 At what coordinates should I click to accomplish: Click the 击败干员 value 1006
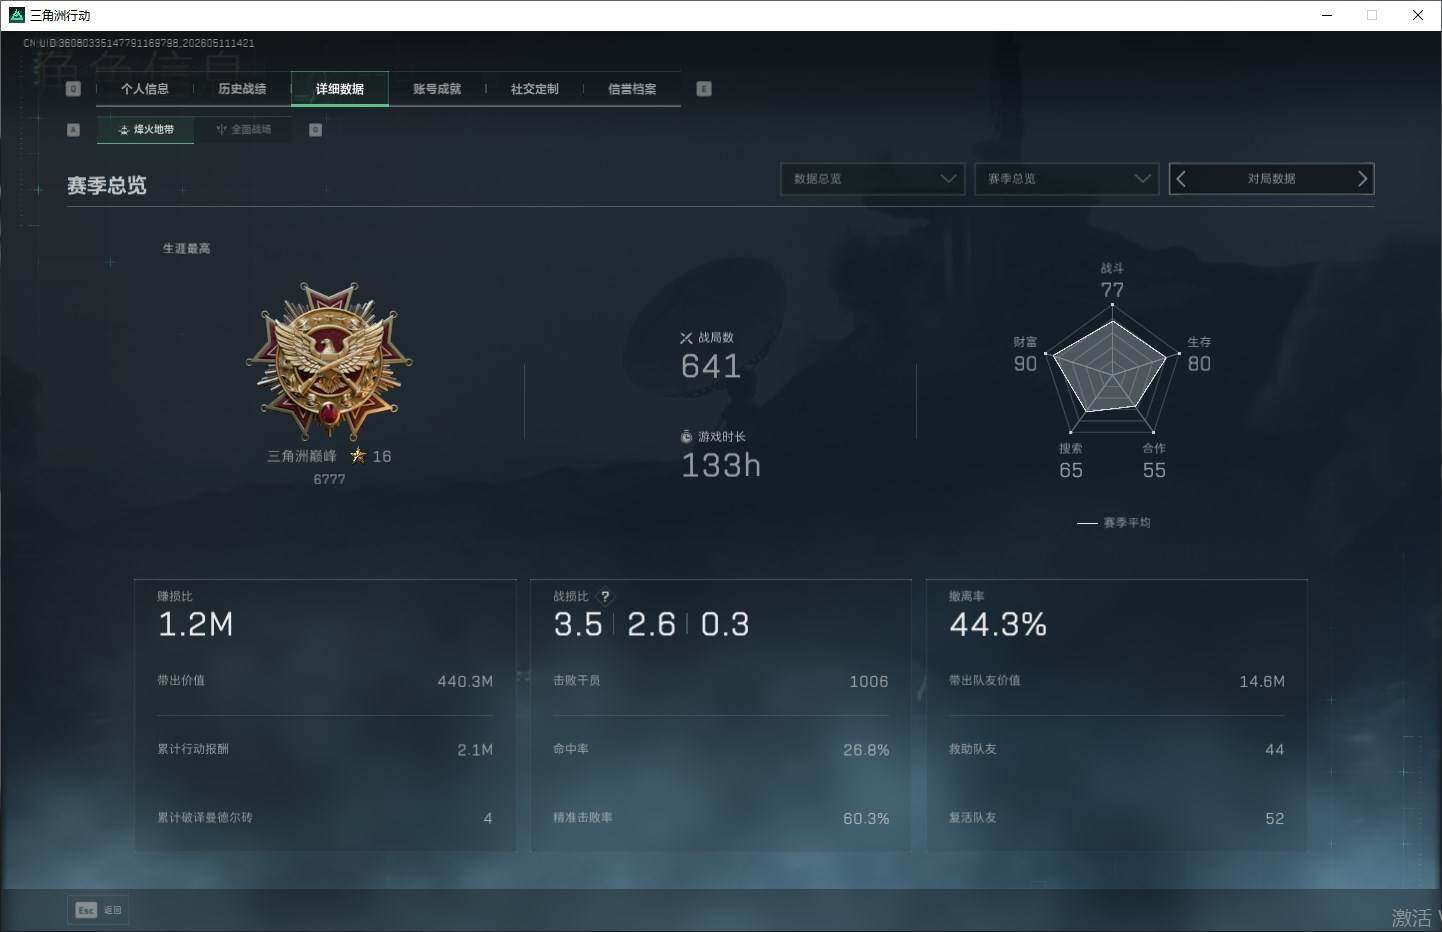[x=869, y=681]
